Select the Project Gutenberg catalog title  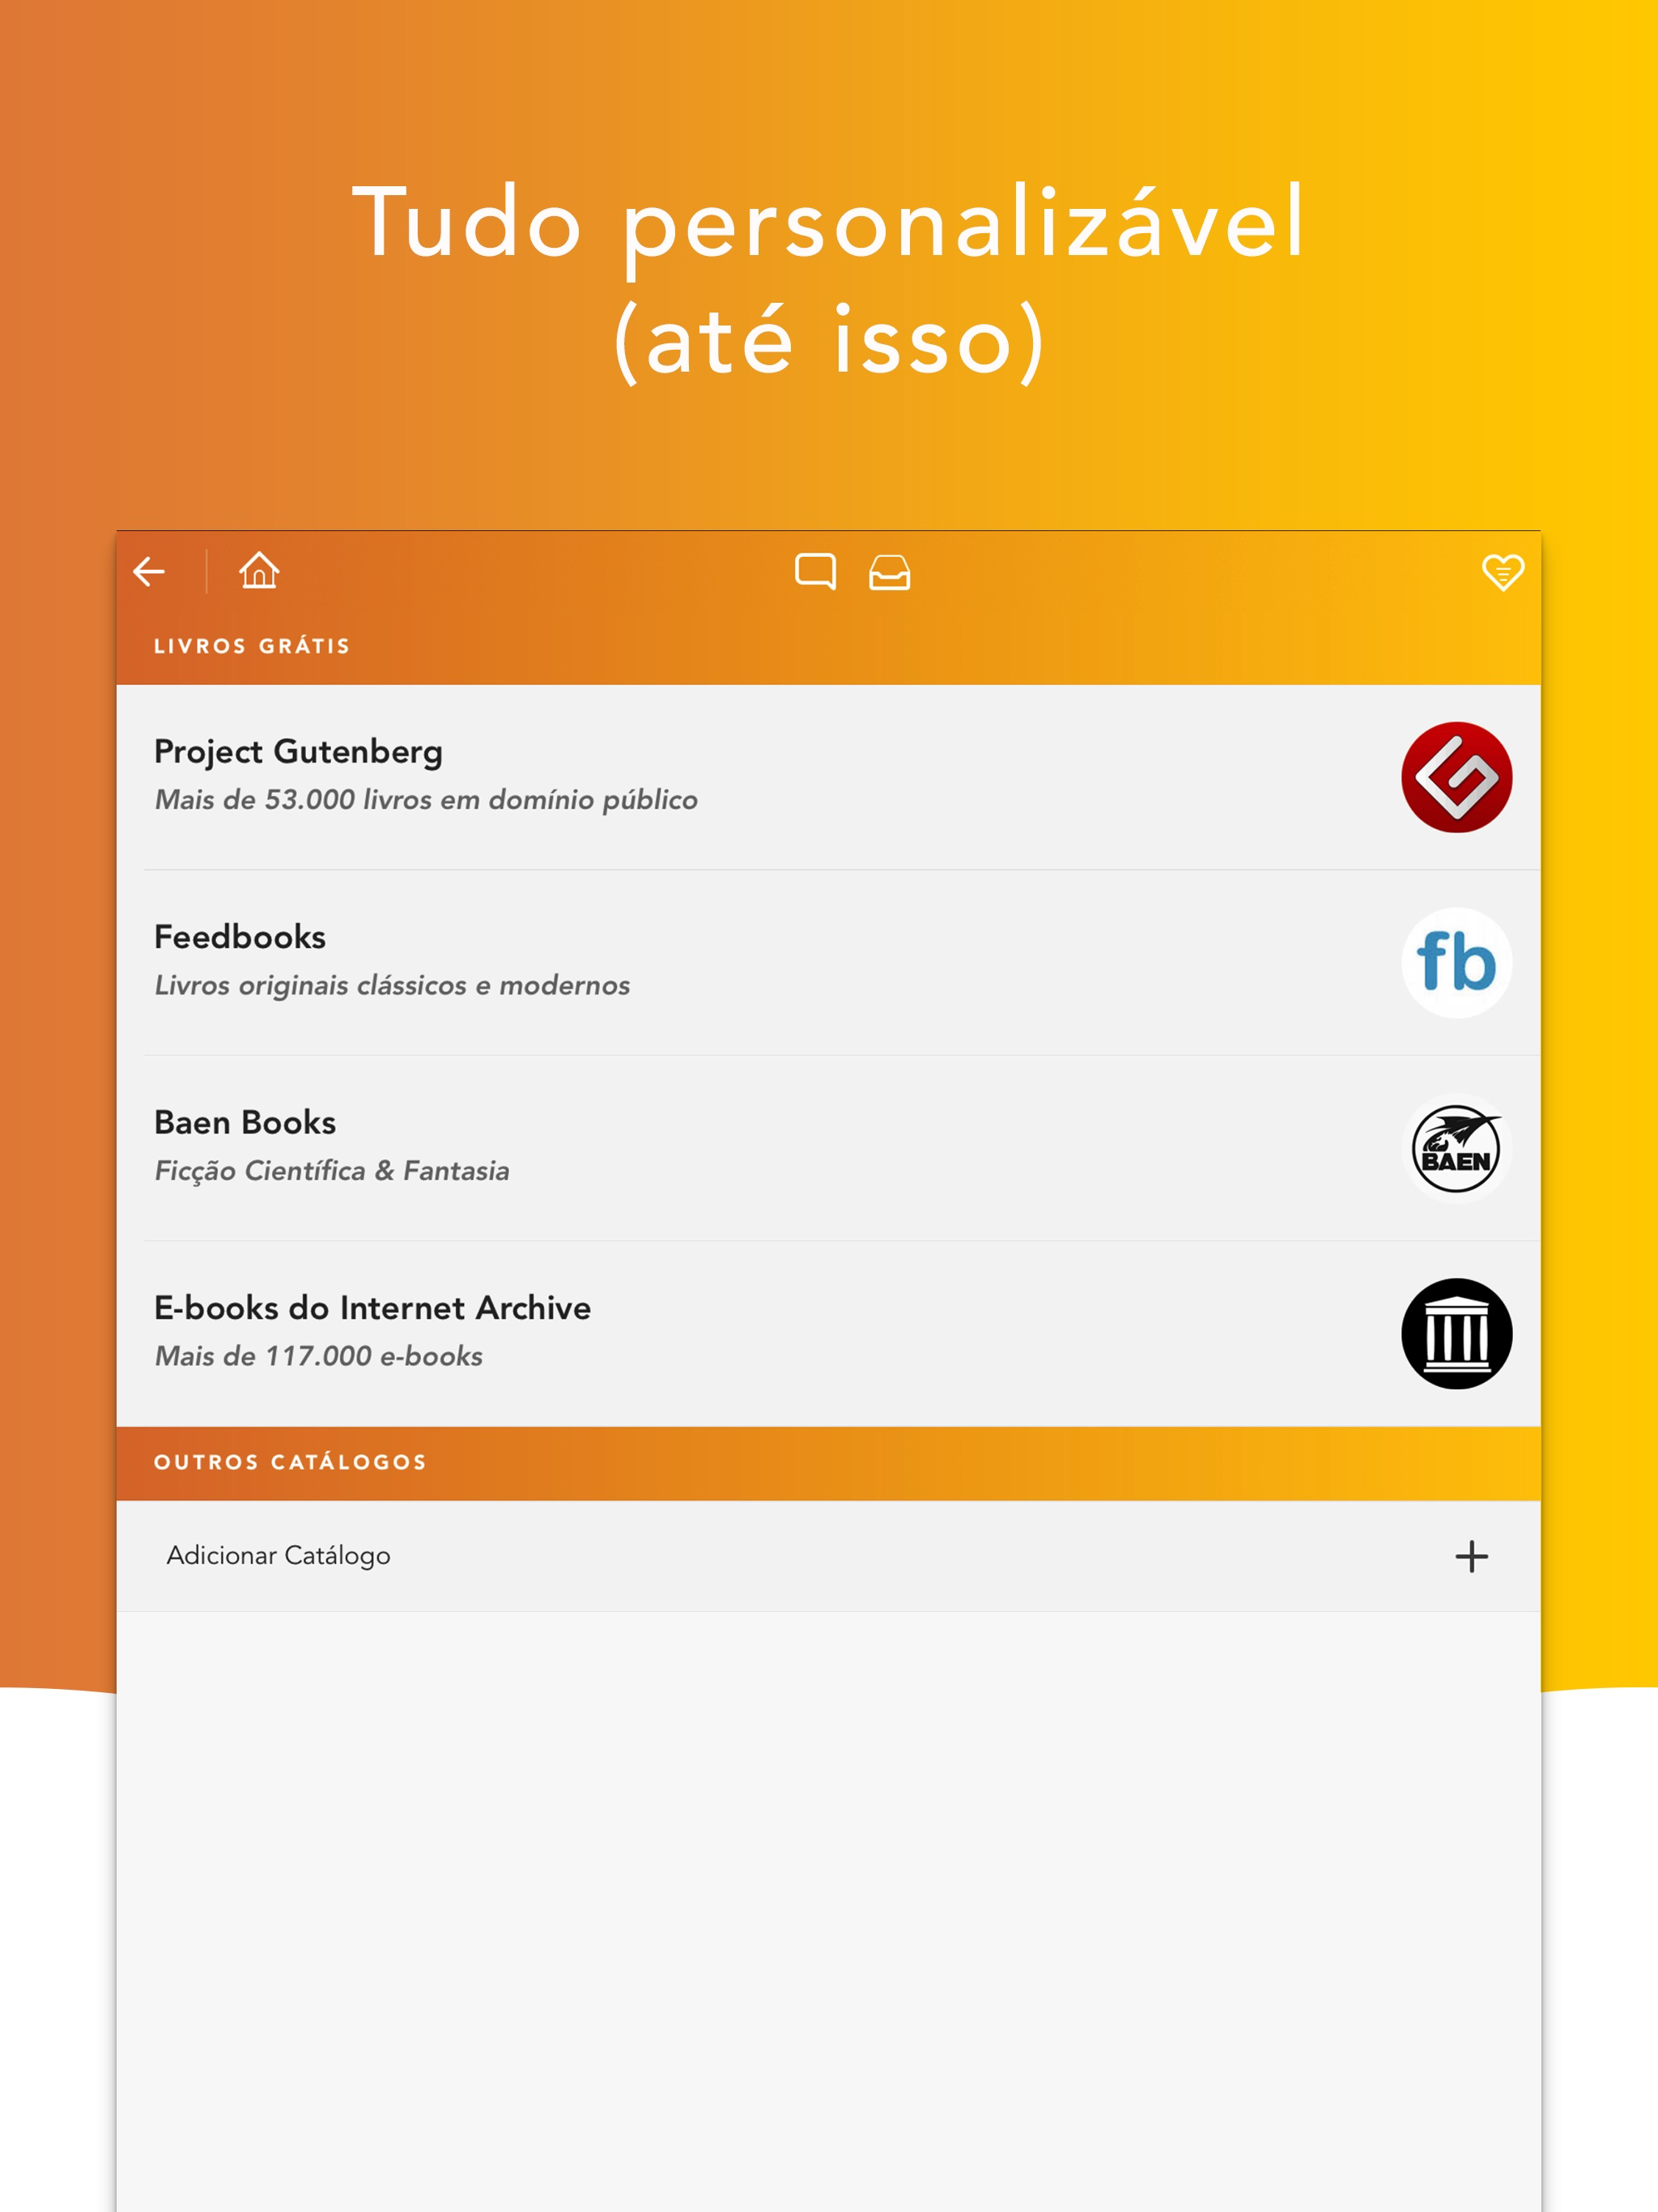(298, 752)
